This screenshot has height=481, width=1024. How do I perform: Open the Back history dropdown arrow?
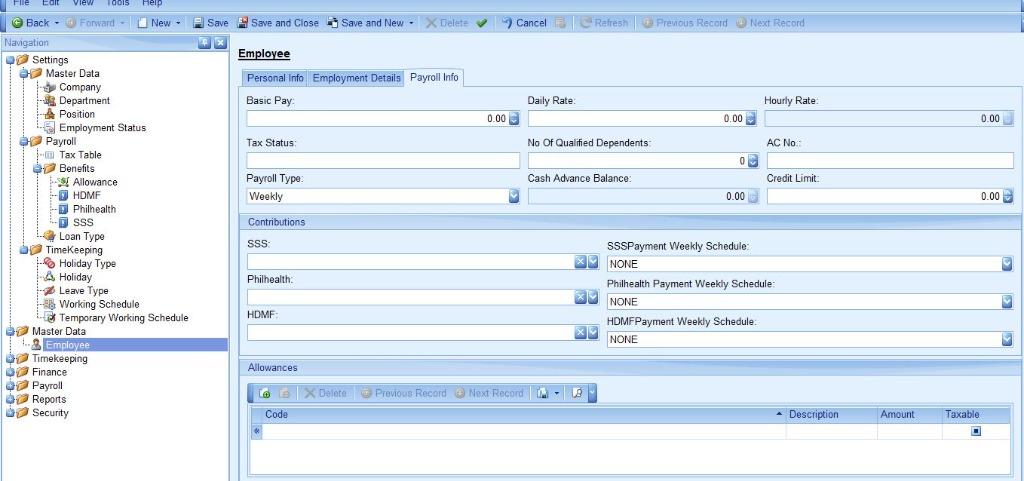click(56, 23)
